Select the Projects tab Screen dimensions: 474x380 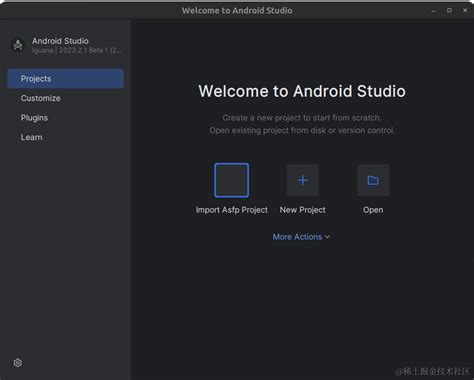66,79
